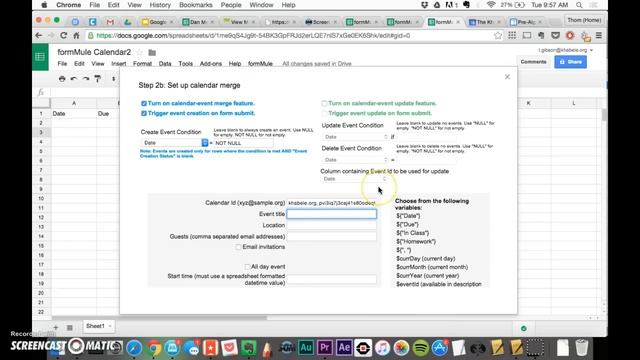Click the Location input field

pyautogui.click(x=331, y=225)
